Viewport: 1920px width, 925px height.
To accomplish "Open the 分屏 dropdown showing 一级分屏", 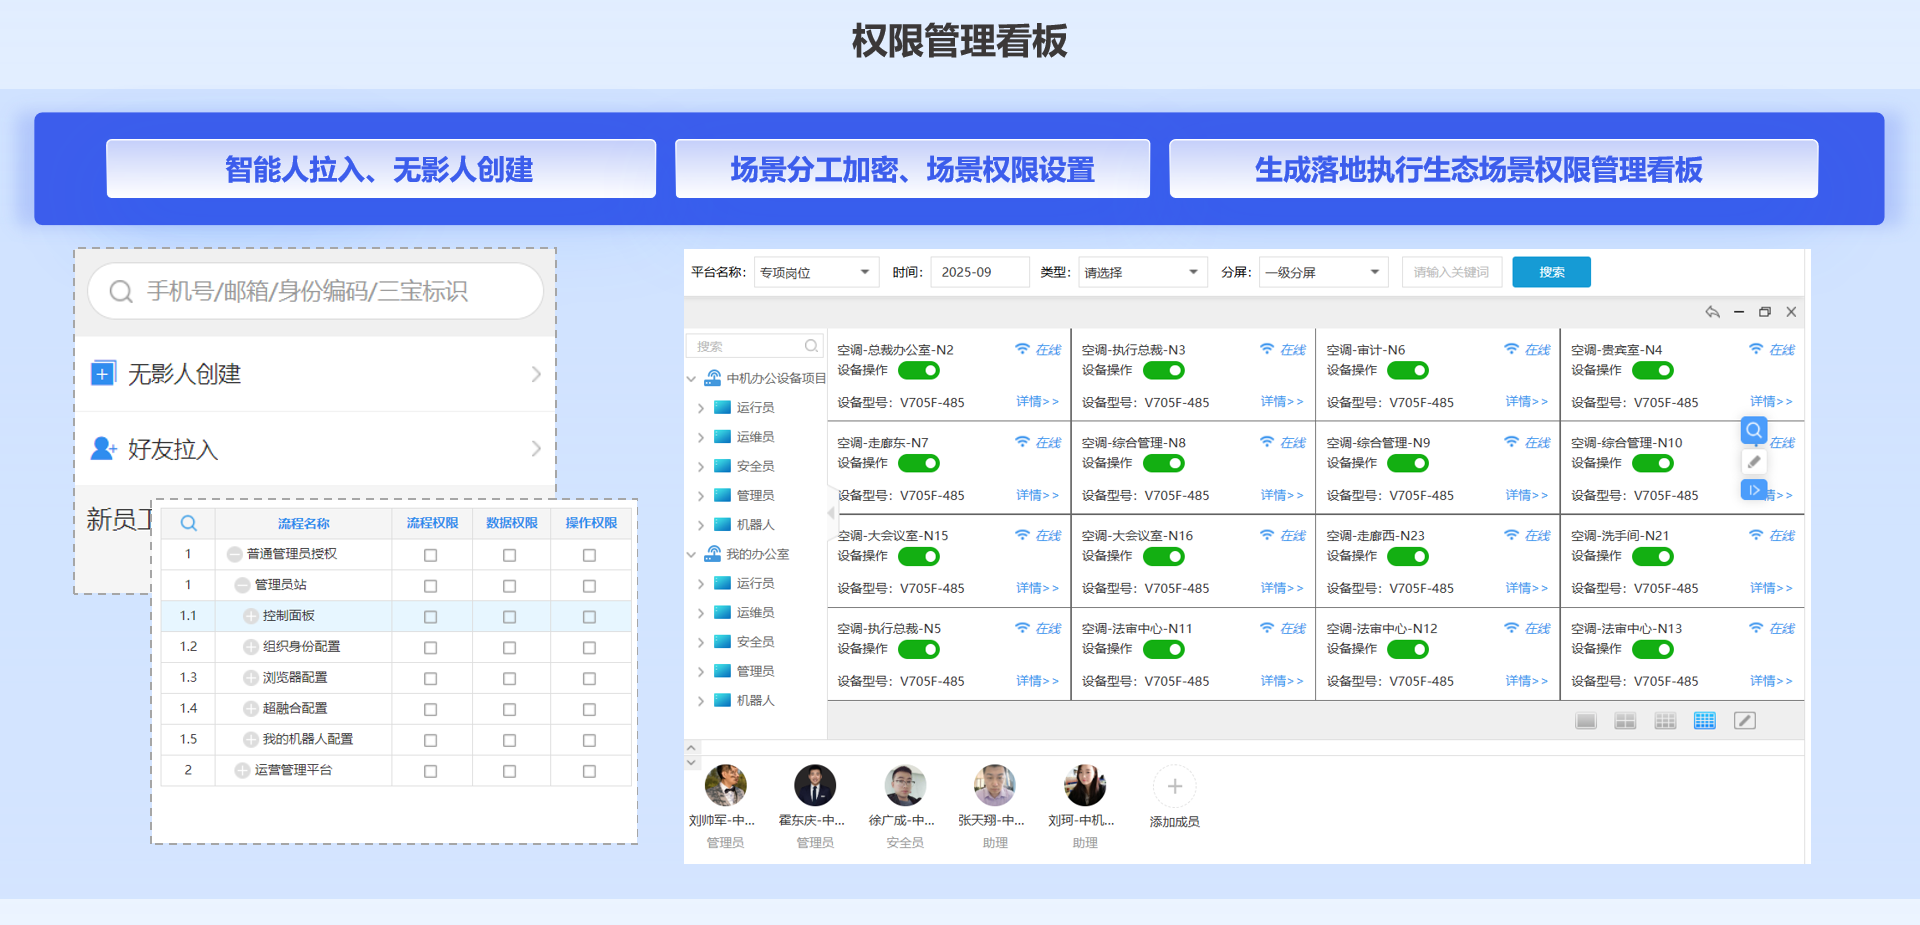I will (x=1322, y=272).
